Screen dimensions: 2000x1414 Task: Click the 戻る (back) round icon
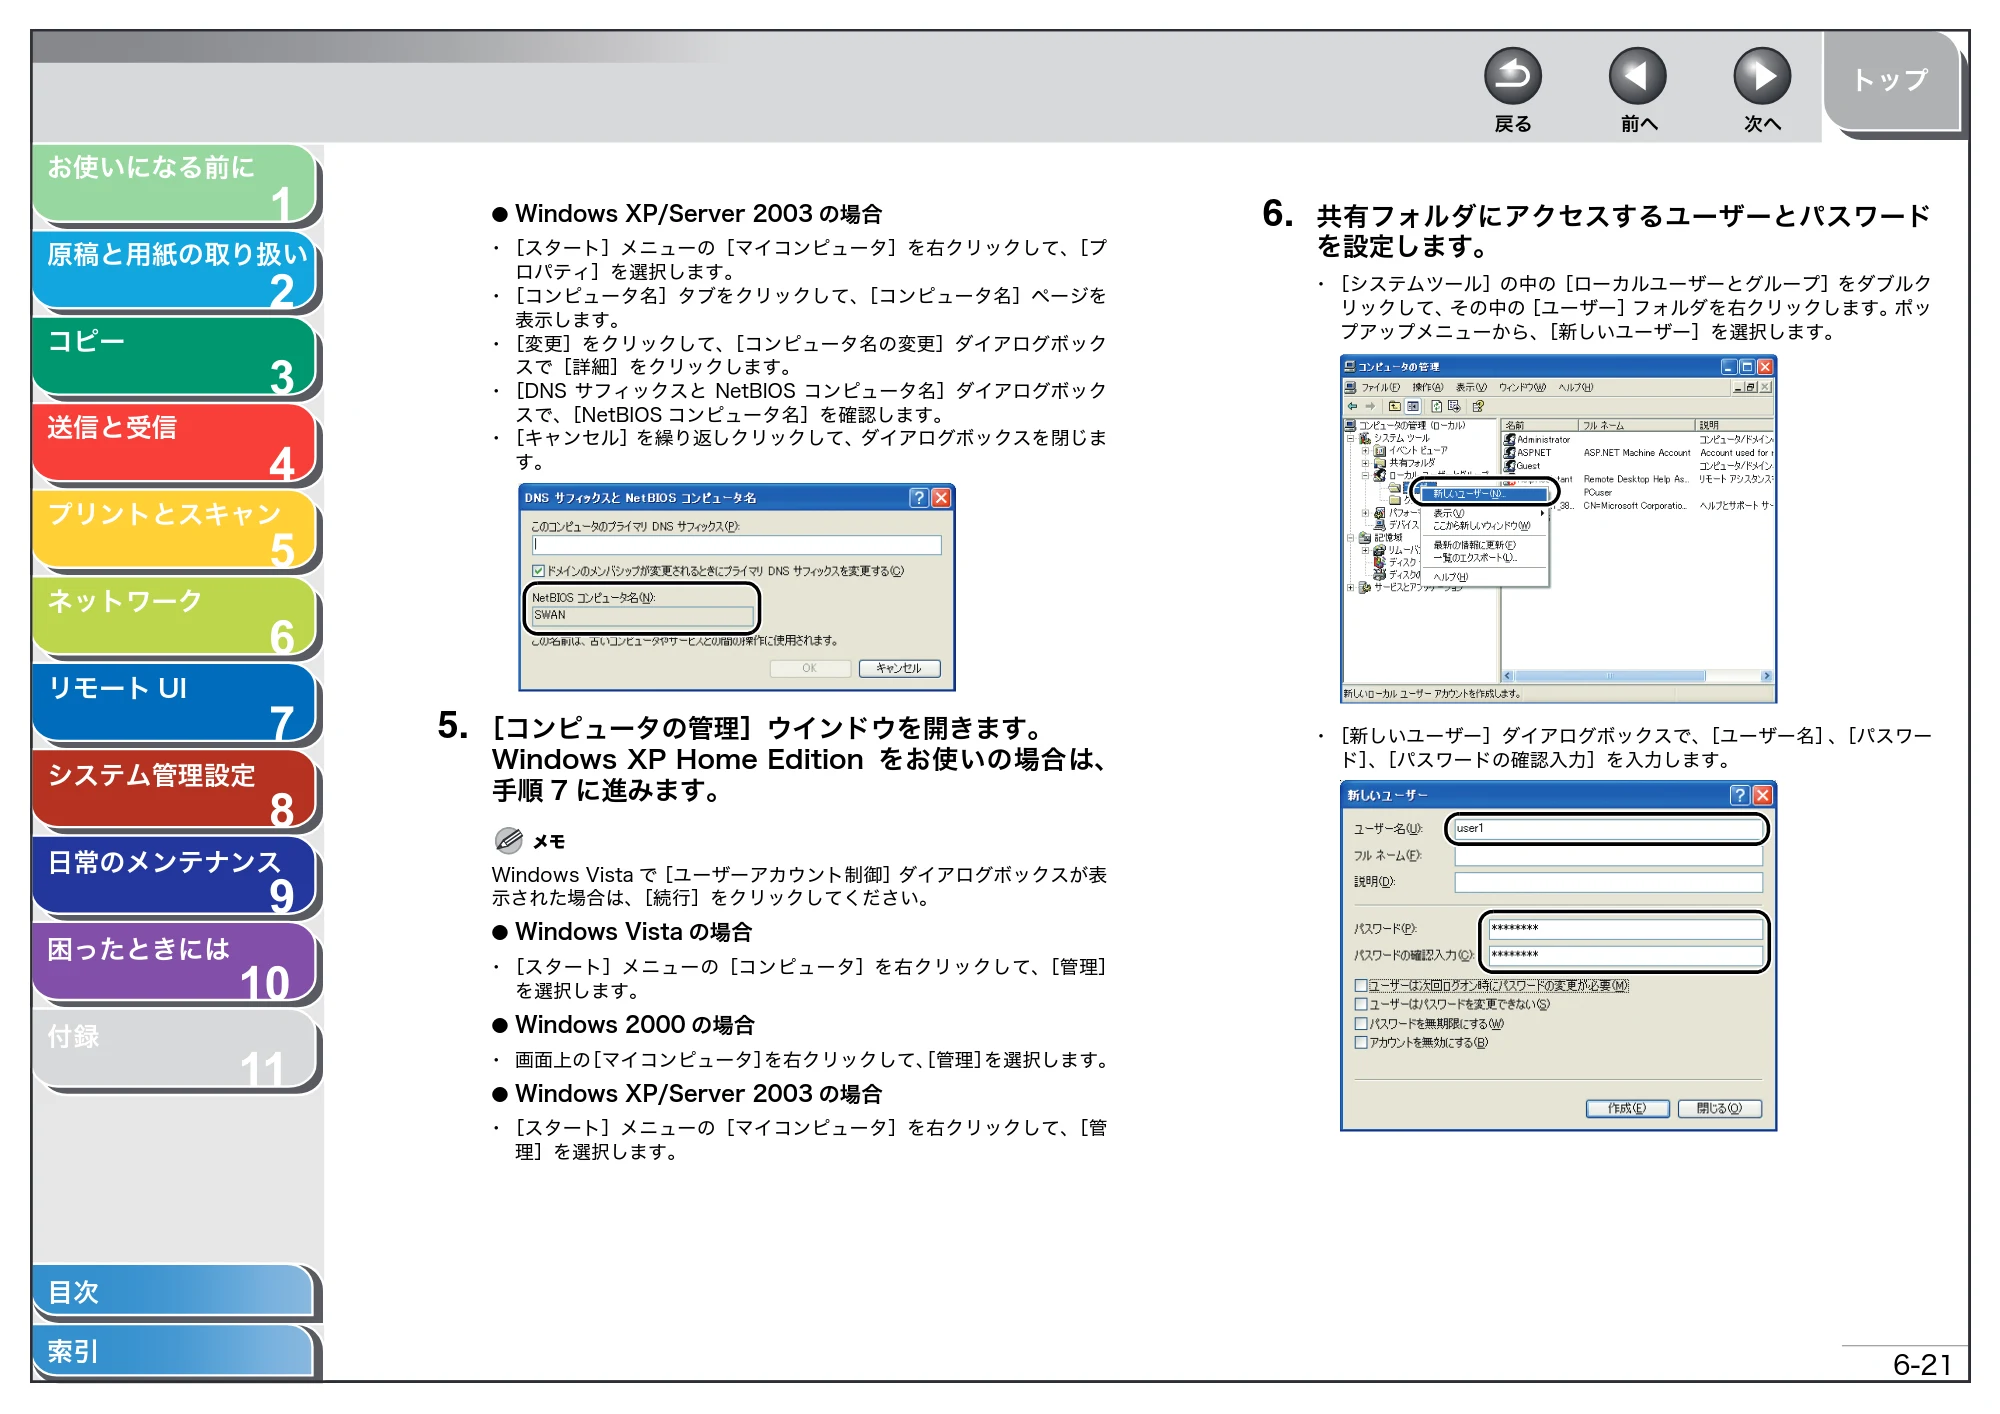pyautogui.click(x=1512, y=76)
